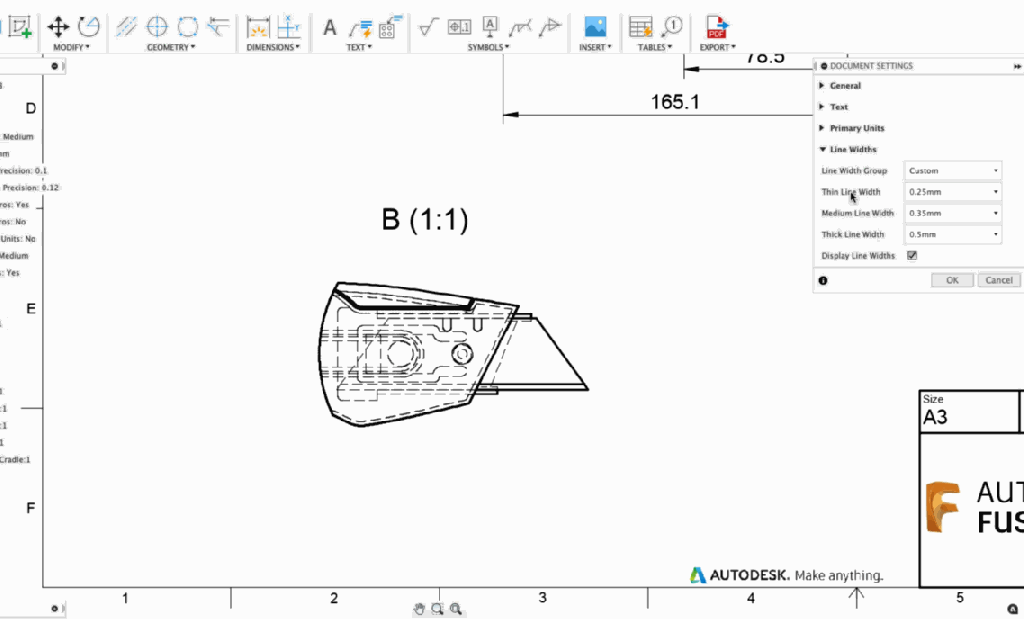Open the Thin Line Width dropdown
This screenshot has height=619, width=1024.
click(952, 192)
